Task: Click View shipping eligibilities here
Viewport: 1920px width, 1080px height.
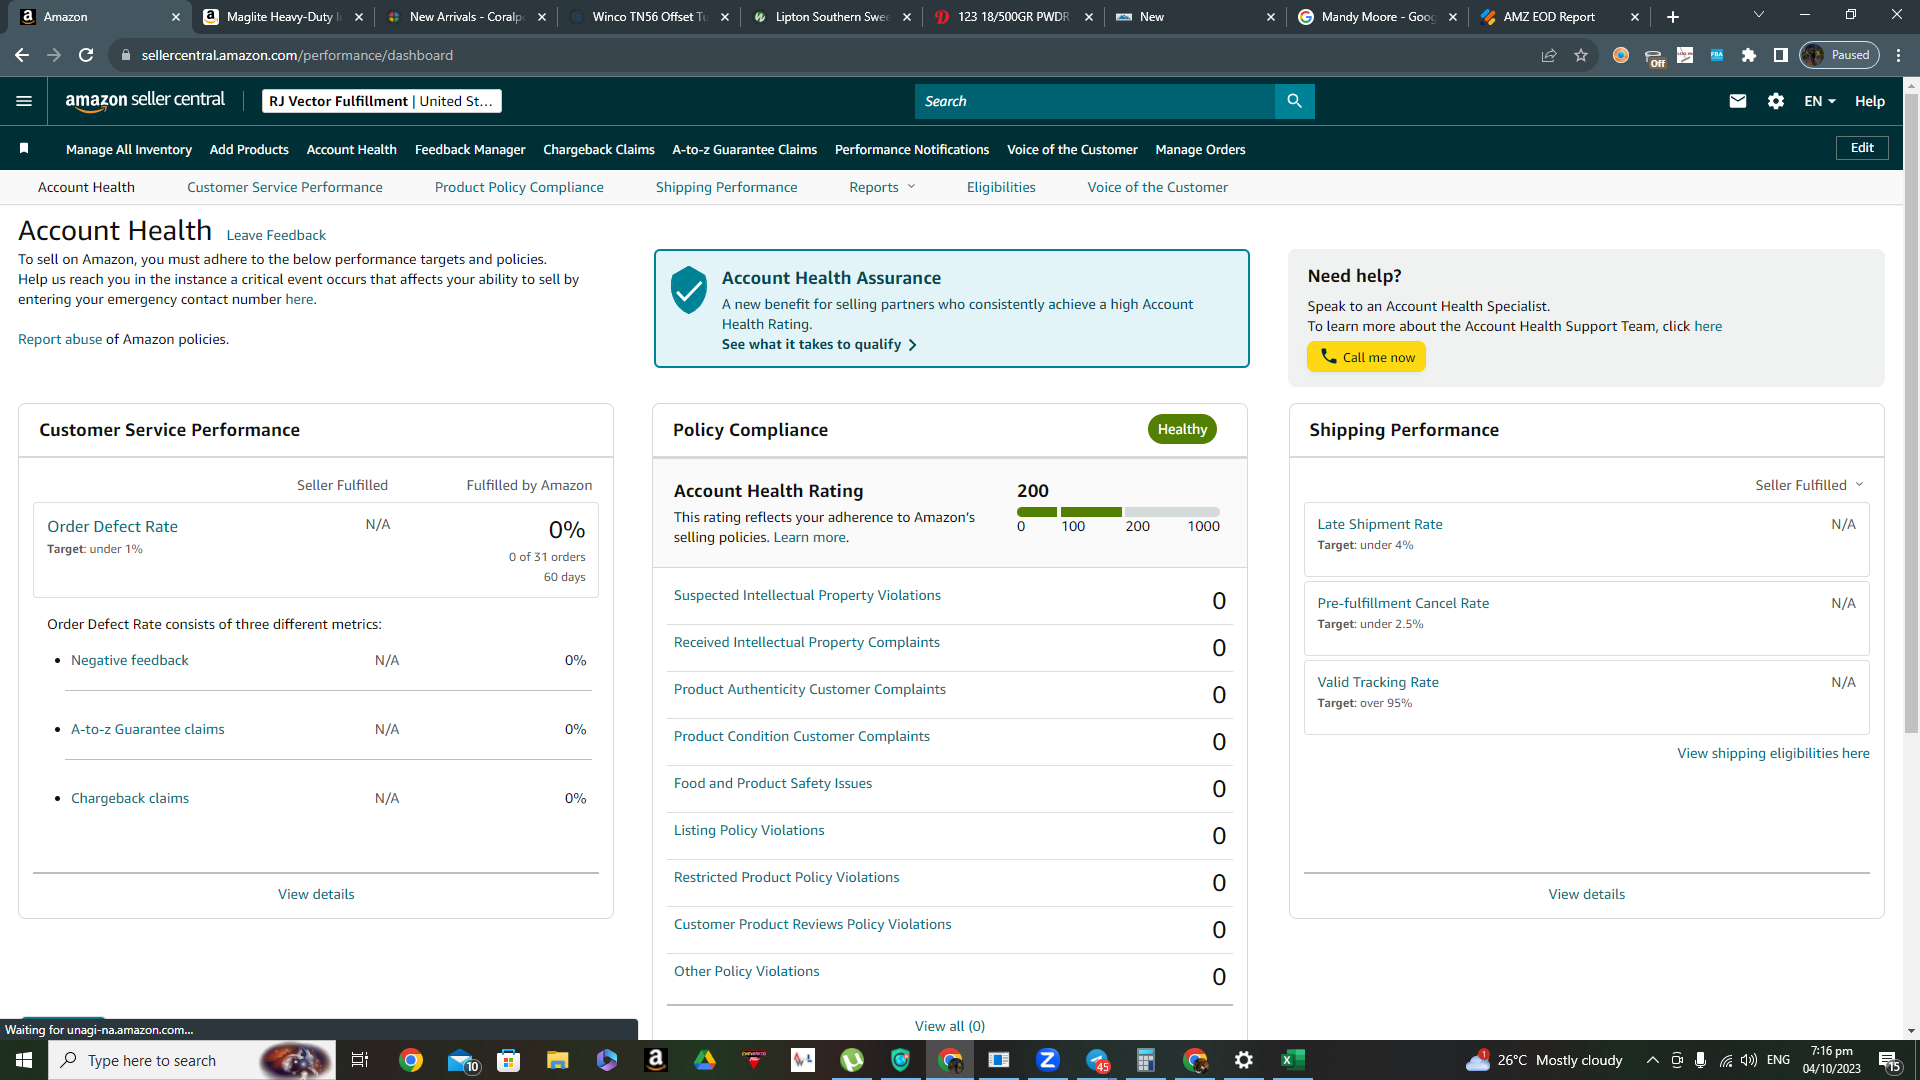Action: point(1773,753)
